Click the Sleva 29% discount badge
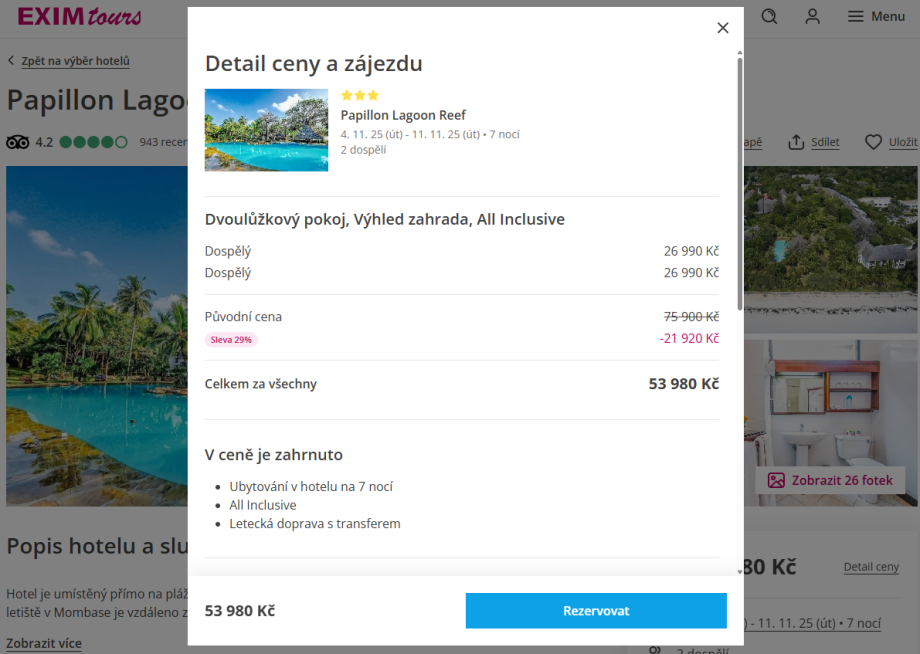 [231, 340]
